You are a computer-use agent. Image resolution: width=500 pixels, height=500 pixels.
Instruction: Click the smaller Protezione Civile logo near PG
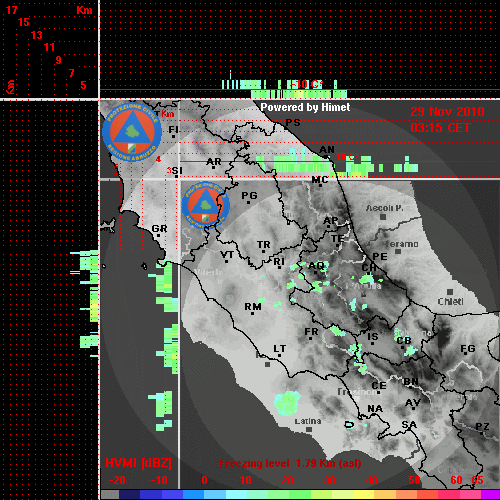206,205
